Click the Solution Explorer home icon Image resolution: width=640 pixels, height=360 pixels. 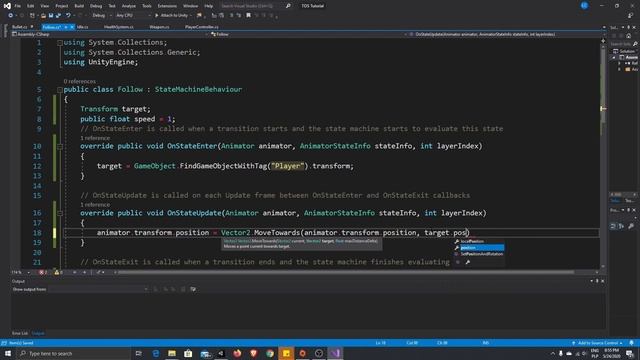point(629,36)
